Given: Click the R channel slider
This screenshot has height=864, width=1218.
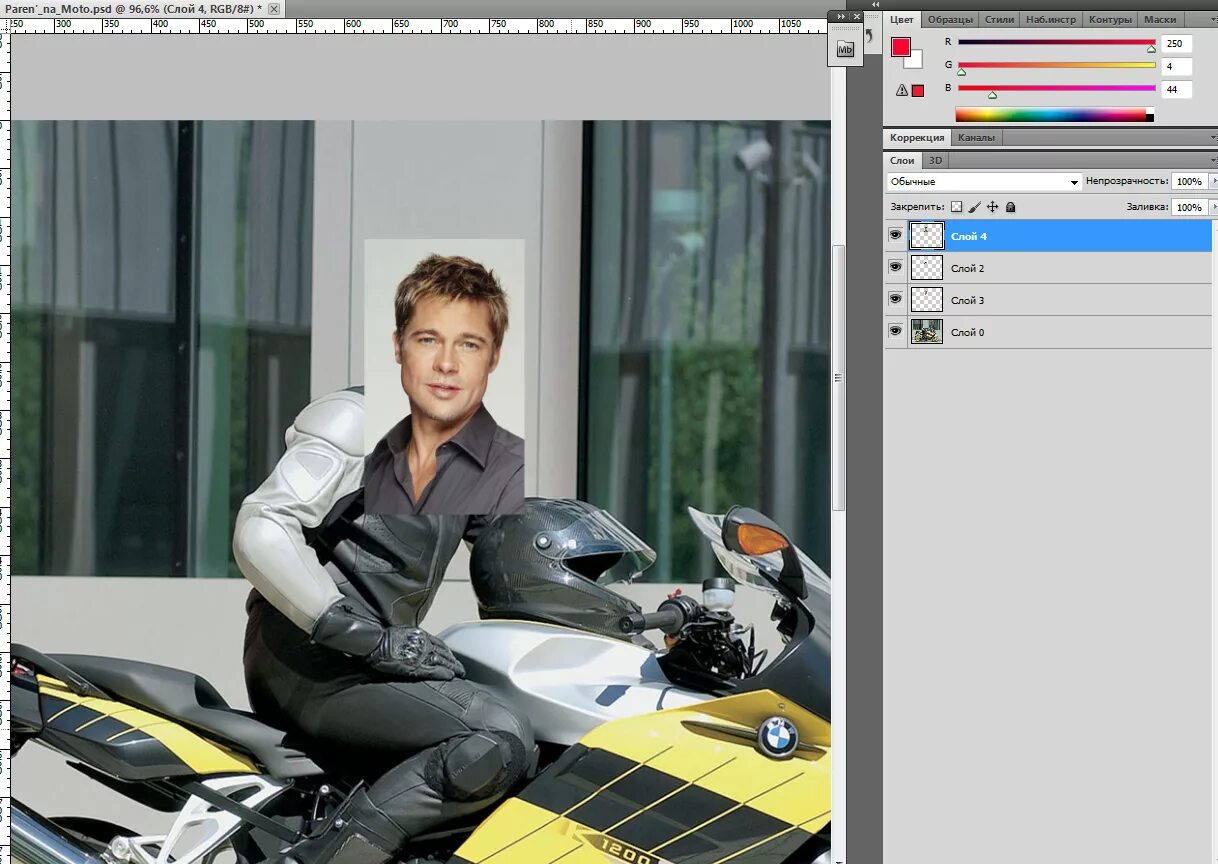Looking at the screenshot, I should tap(1057, 43).
